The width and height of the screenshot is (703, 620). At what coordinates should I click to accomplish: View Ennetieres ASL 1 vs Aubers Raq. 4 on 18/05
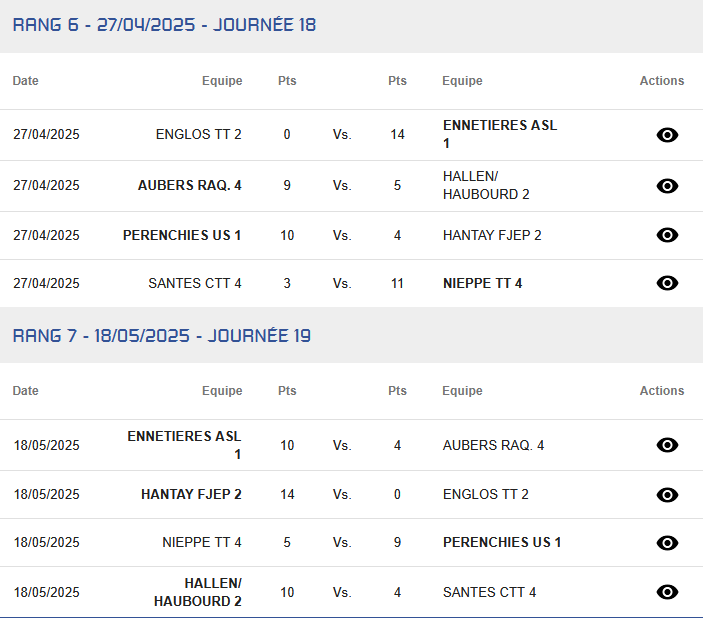[667, 445]
